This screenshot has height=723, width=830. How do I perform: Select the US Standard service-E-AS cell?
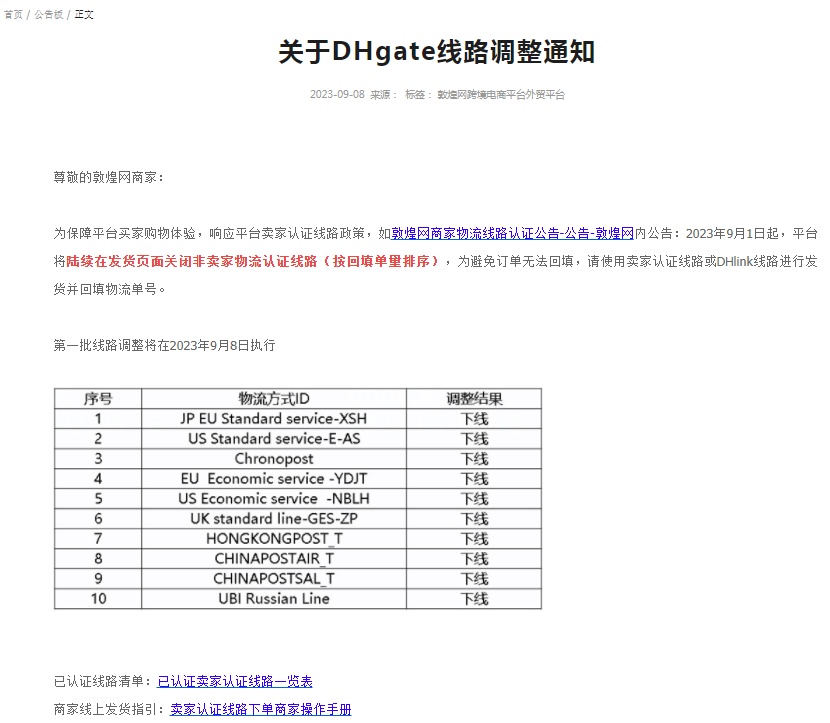click(274, 439)
